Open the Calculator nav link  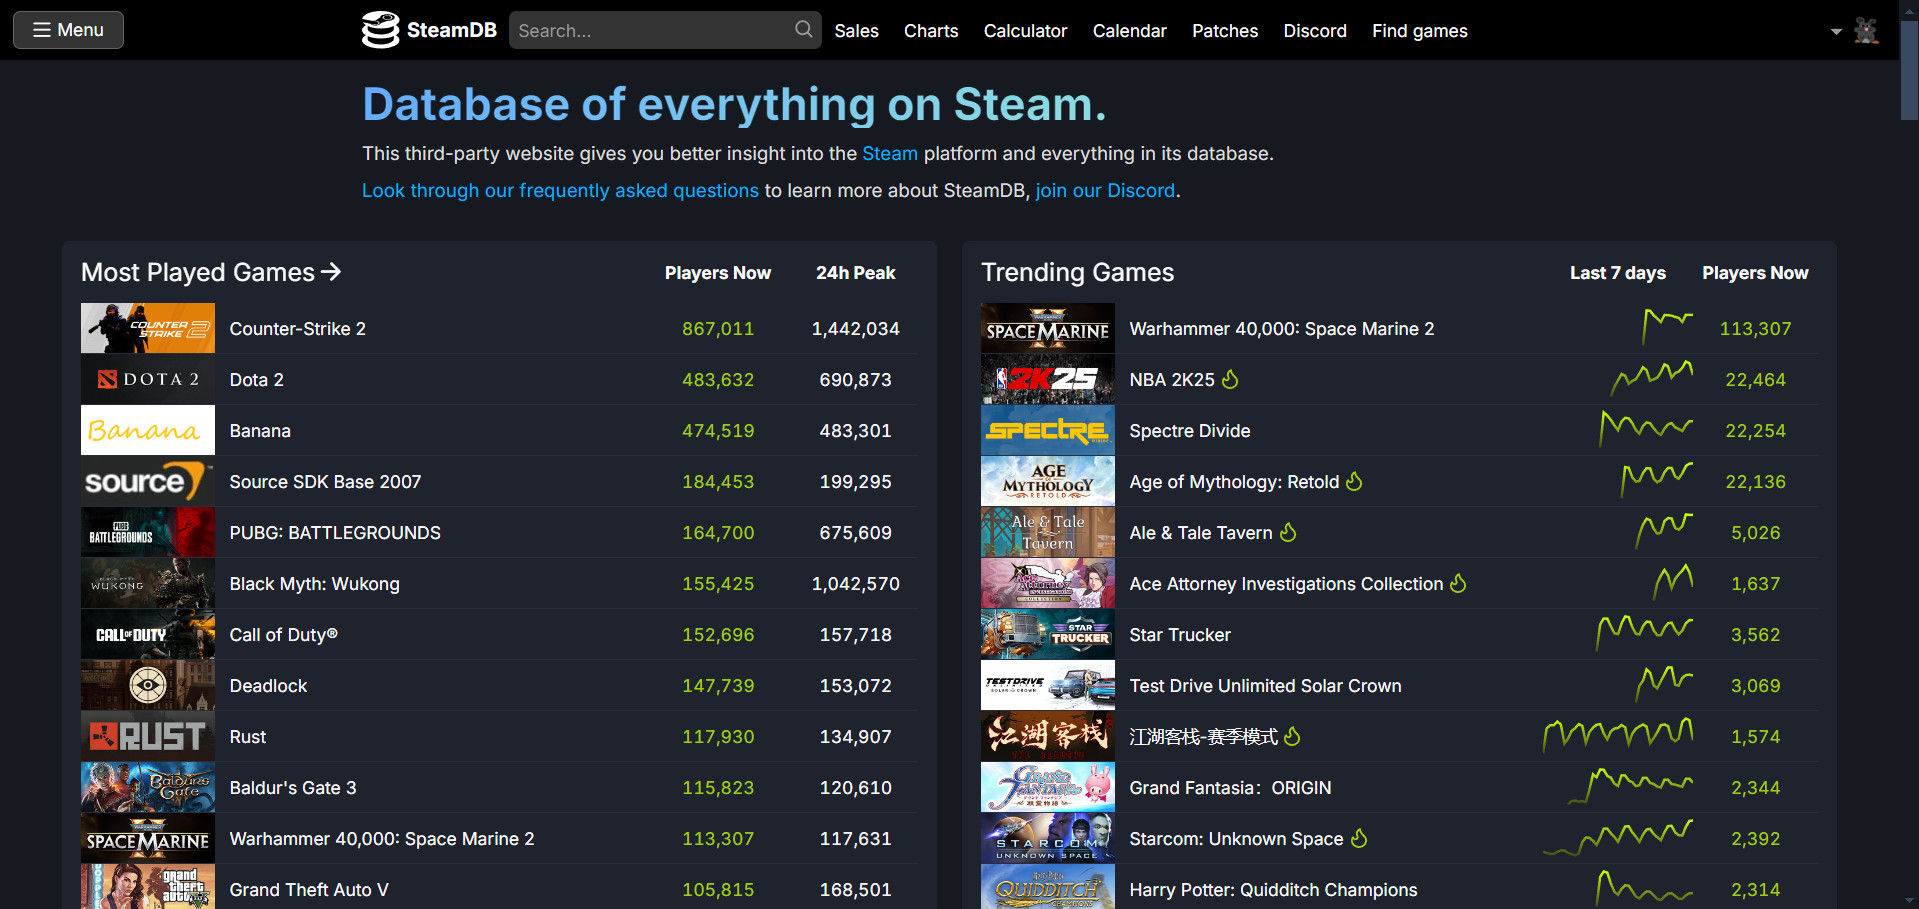[x=1025, y=31]
